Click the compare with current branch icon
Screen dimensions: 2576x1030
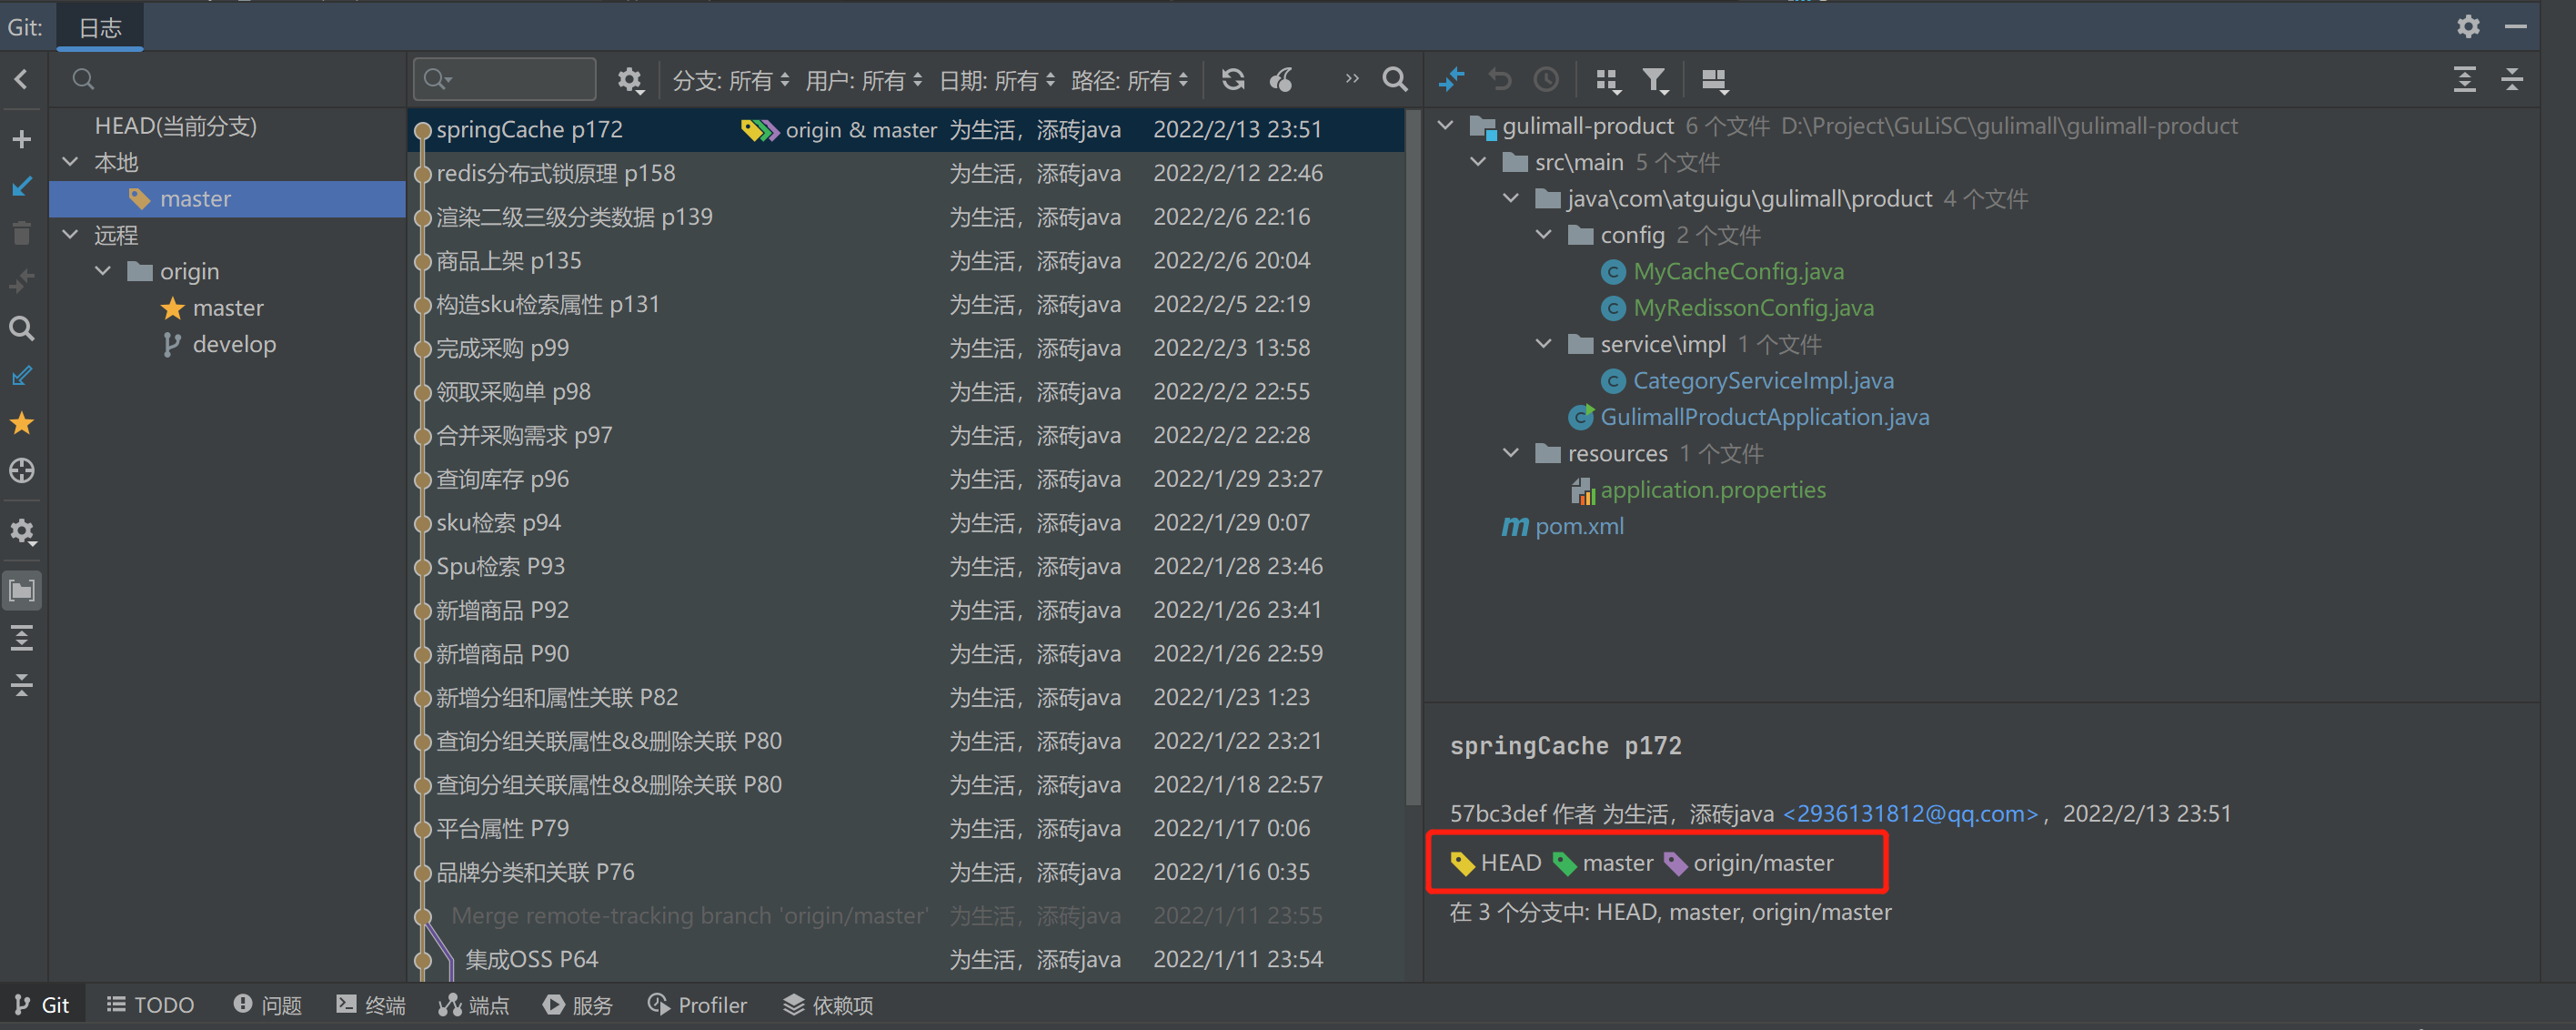point(21,281)
